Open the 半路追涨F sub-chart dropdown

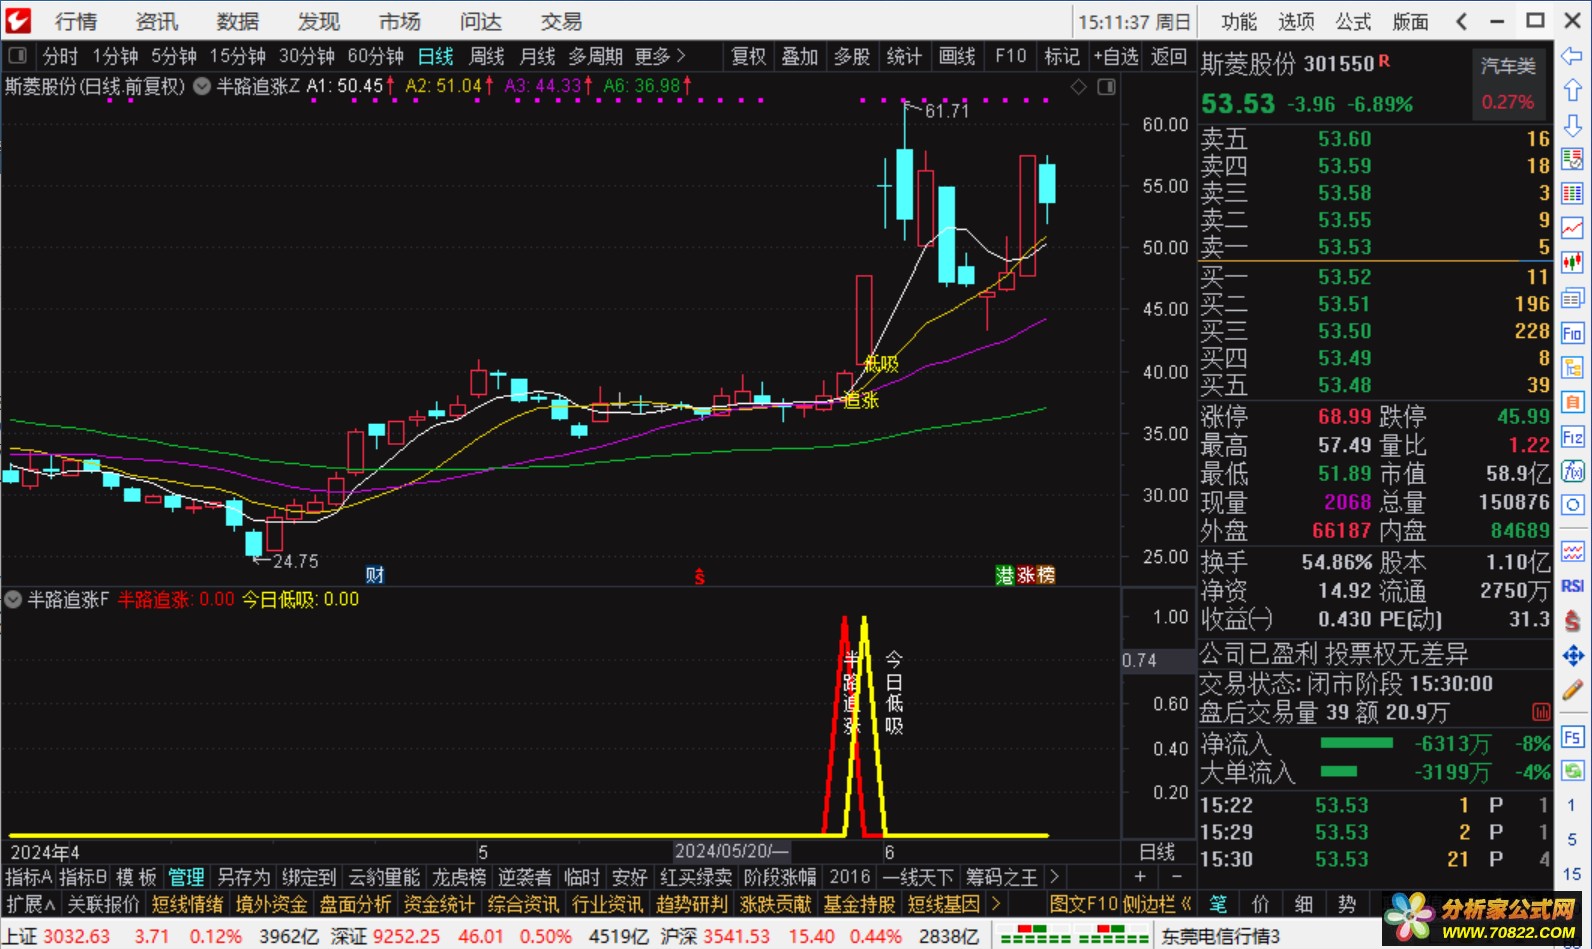coord(13,600)
